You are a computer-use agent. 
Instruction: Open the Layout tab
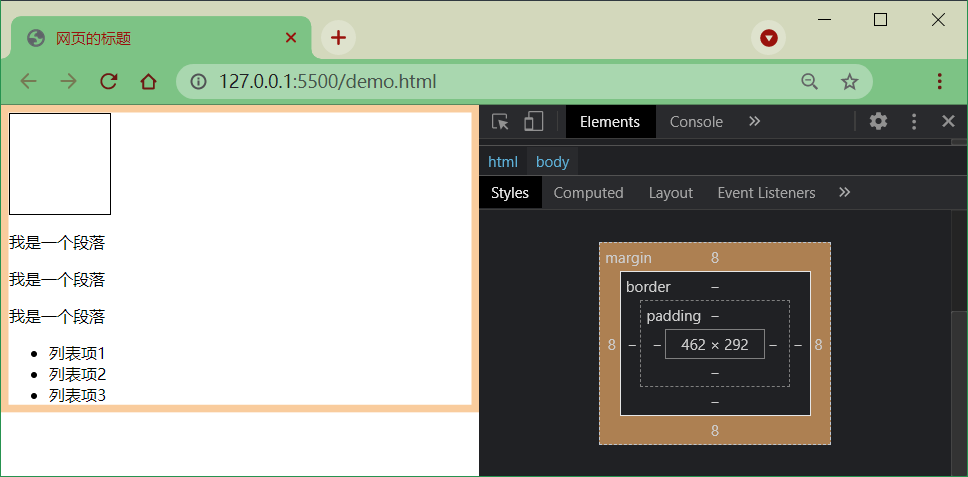coord(670,193)
